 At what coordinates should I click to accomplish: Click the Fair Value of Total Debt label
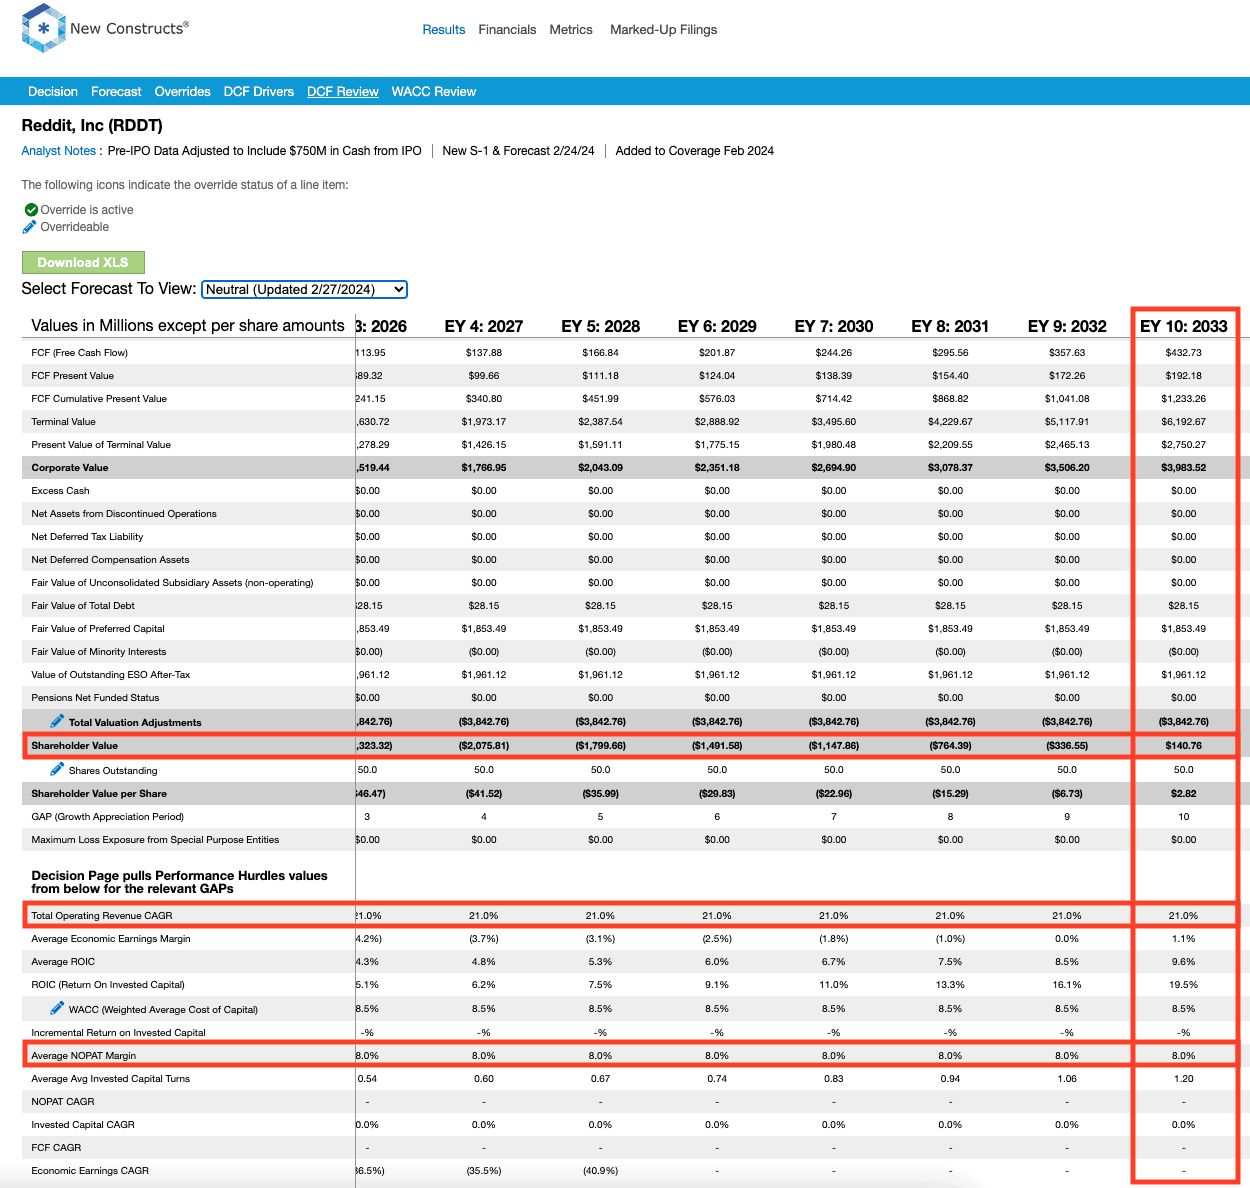(83, 606)
